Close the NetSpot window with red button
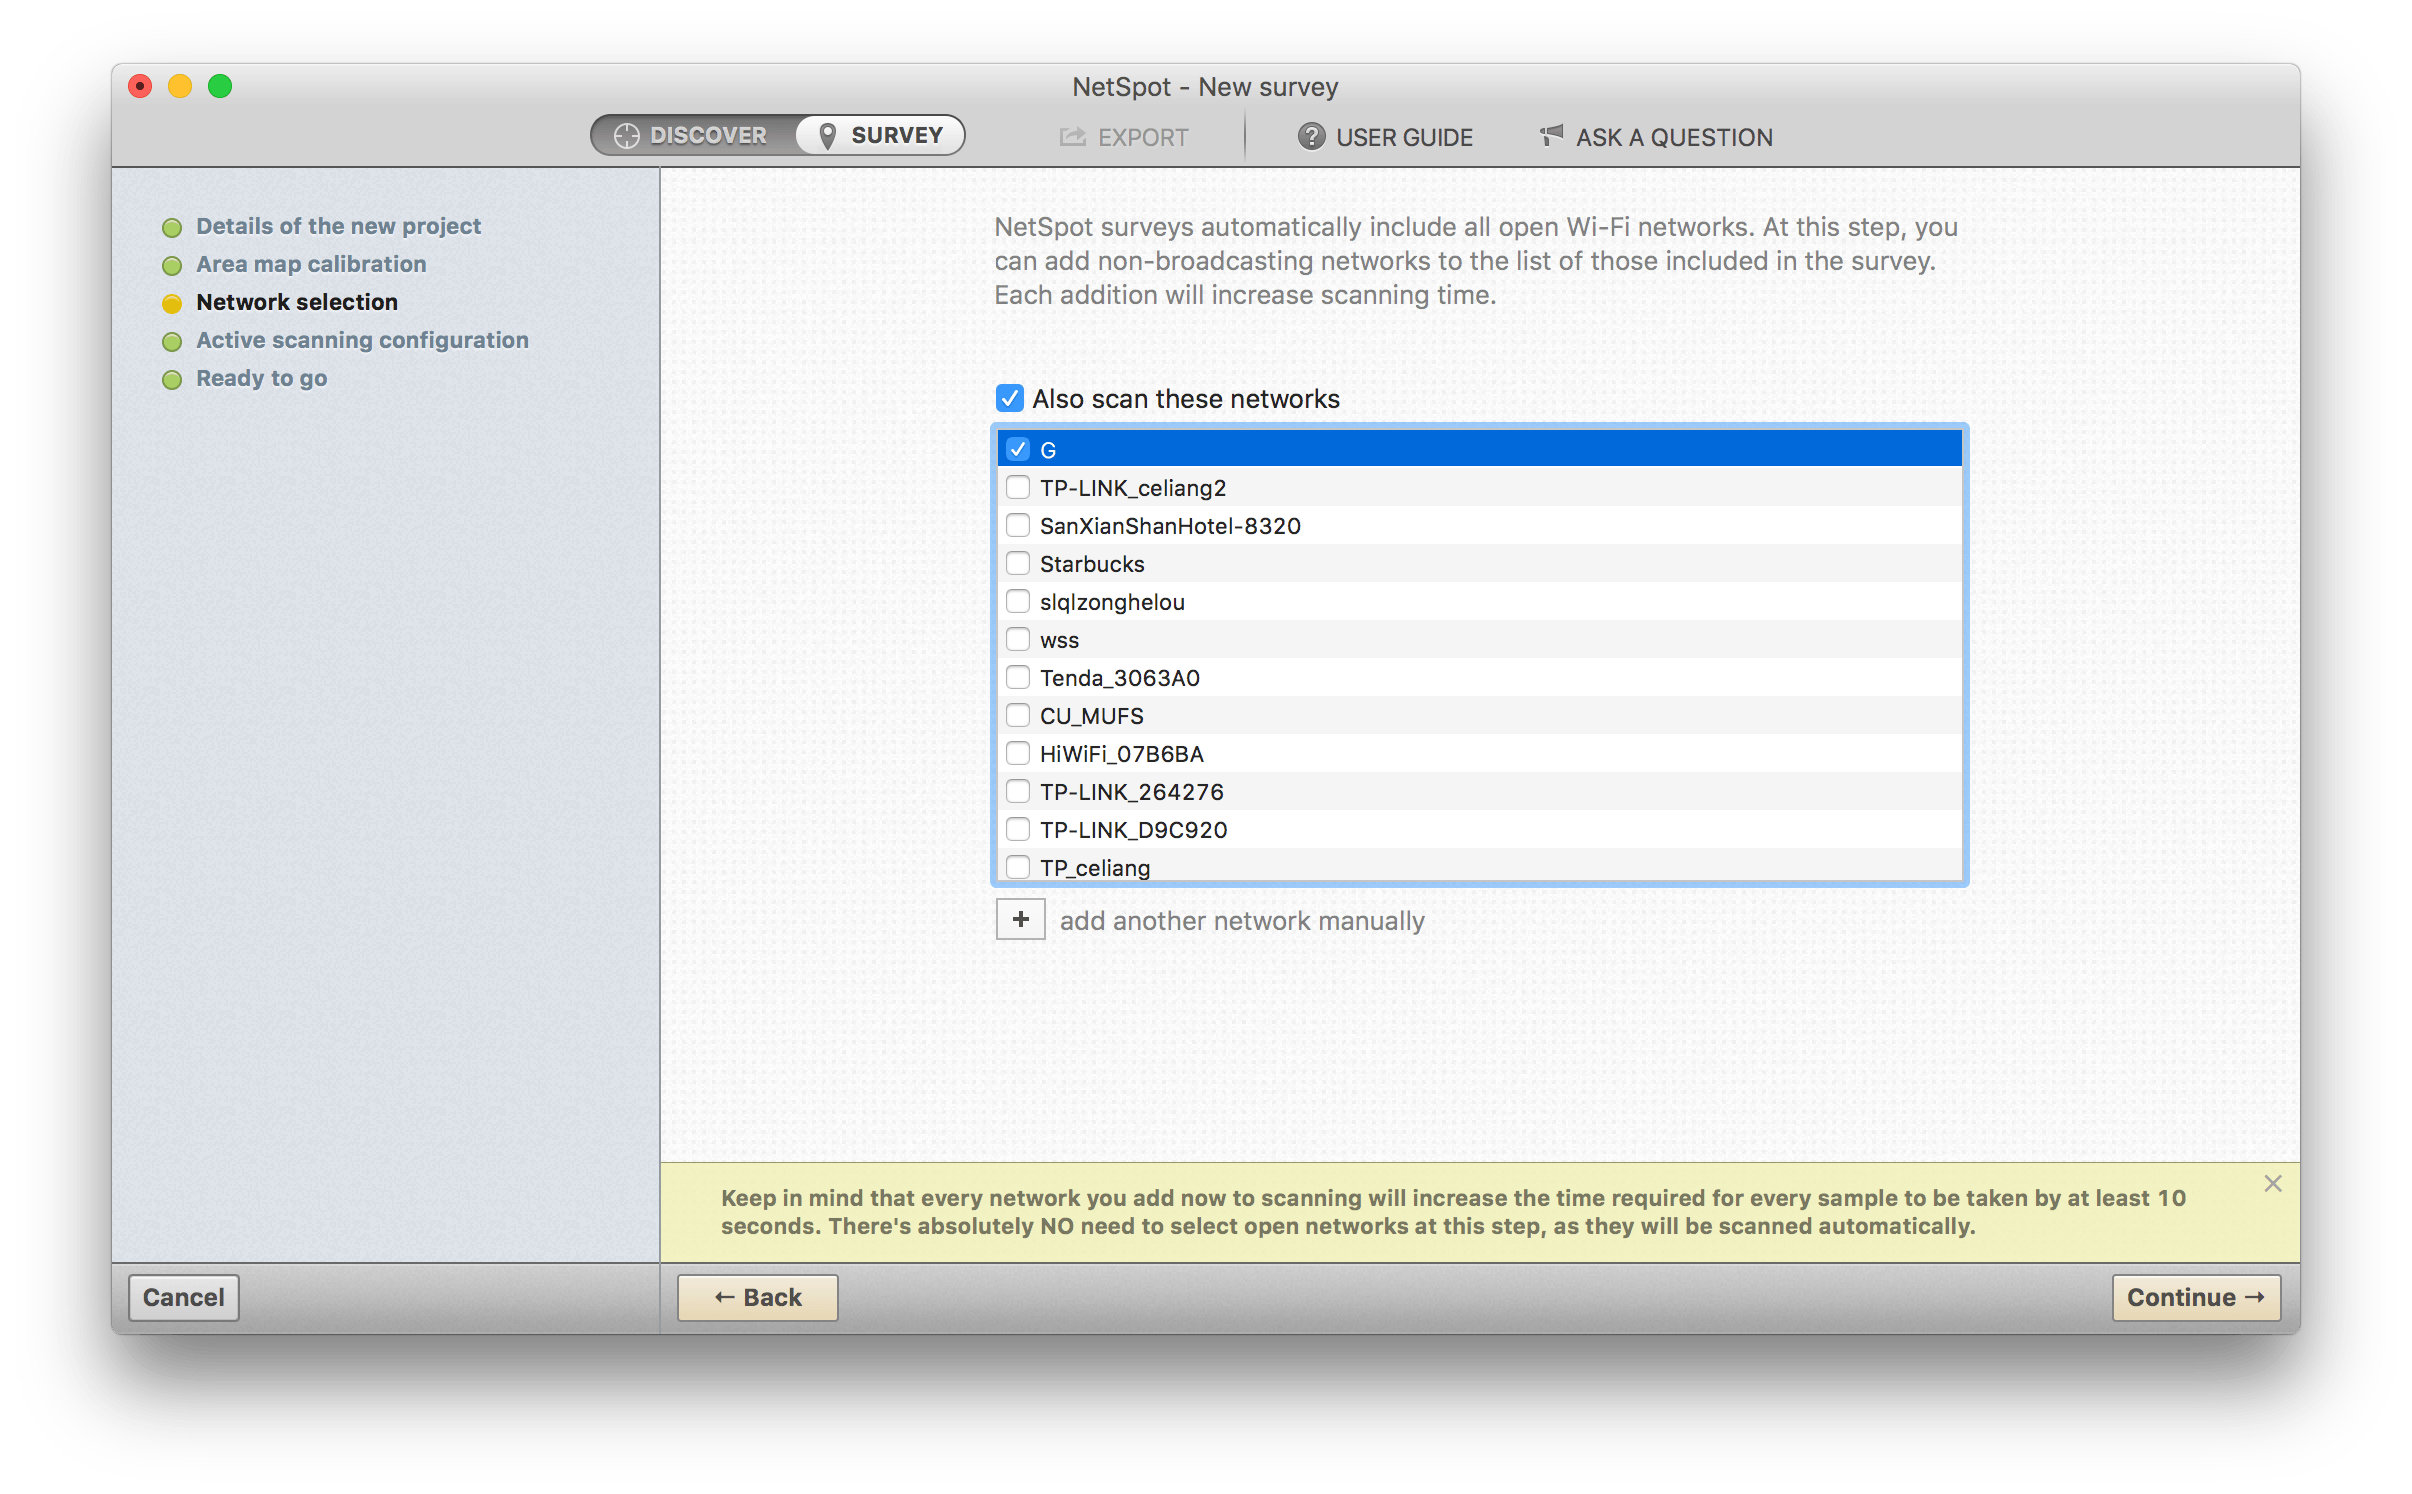This screenshot has width=2412, height=1494. coord(140,87)
